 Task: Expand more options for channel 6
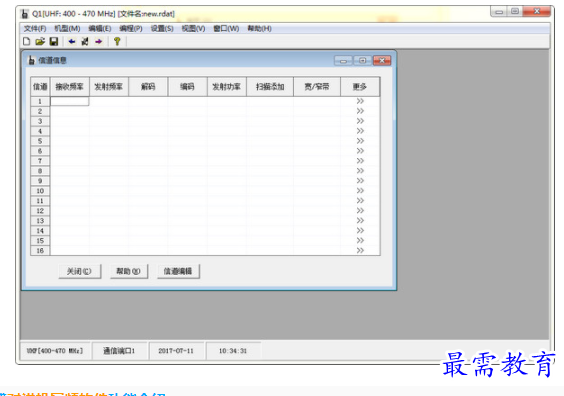(x=360, y=151)
